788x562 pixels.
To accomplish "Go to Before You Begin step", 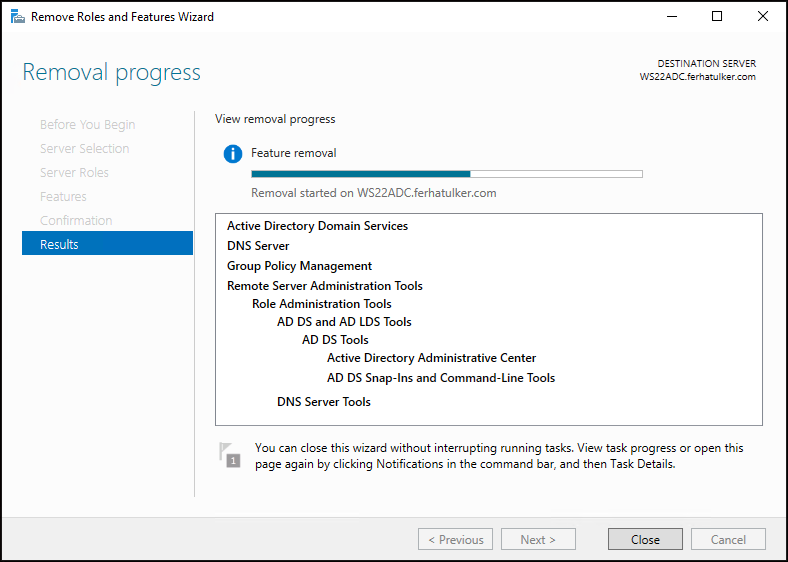I will [87, 125].
